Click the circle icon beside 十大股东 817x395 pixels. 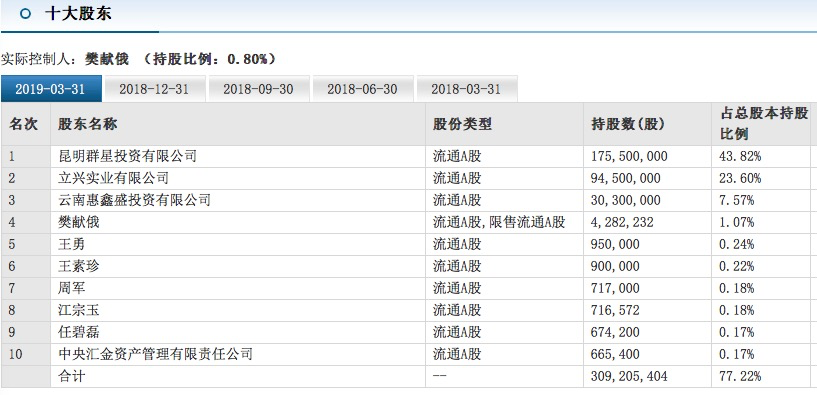[25, 14]
